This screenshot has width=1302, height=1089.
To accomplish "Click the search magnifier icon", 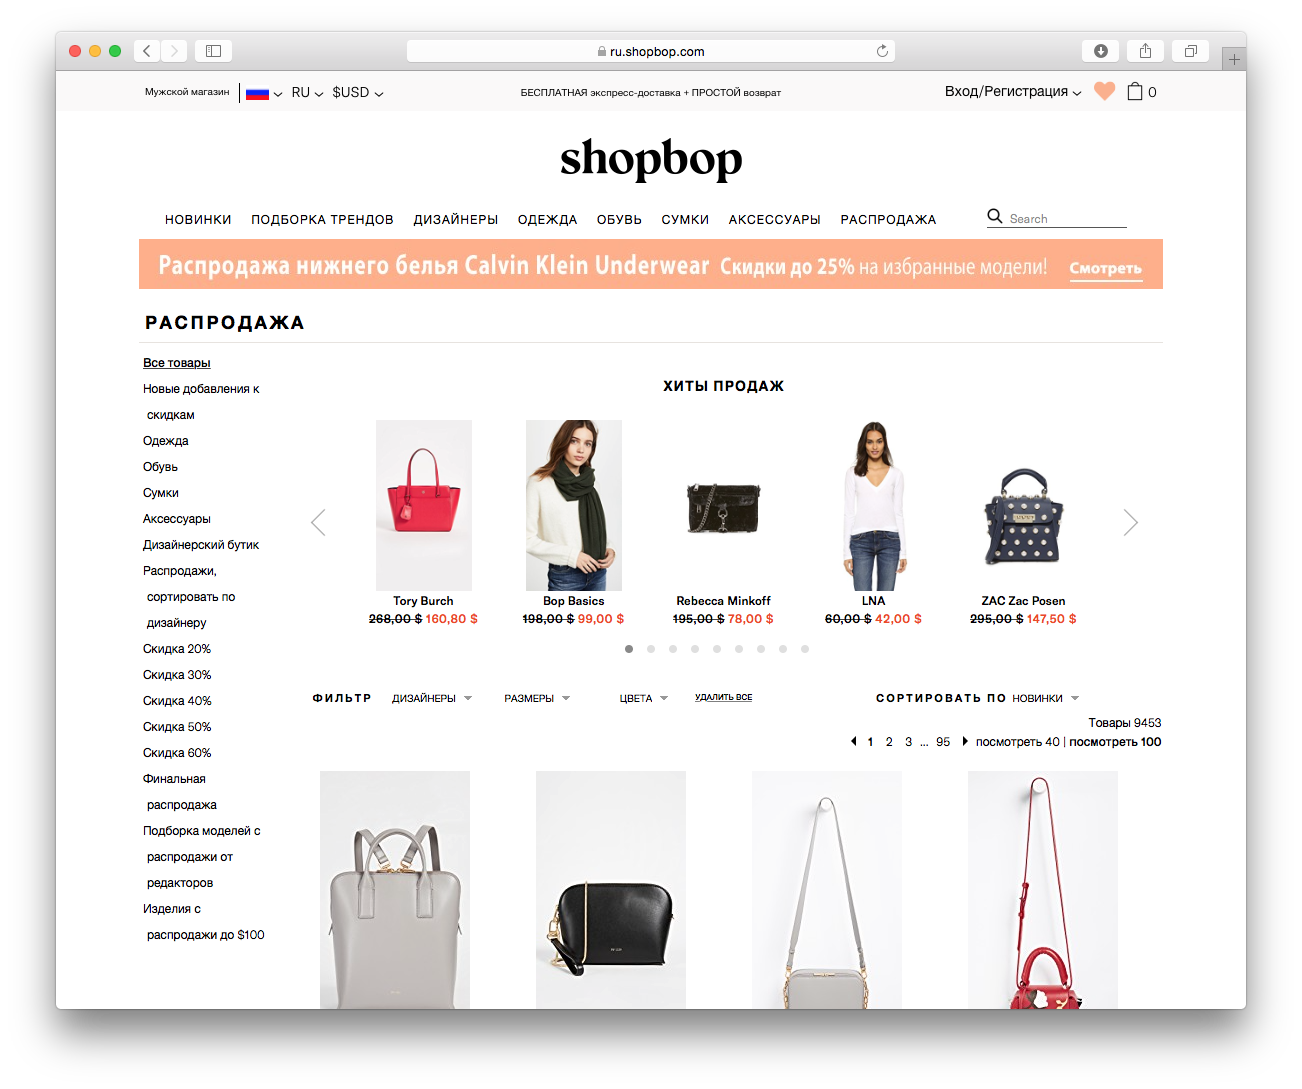I will [995, 216].
